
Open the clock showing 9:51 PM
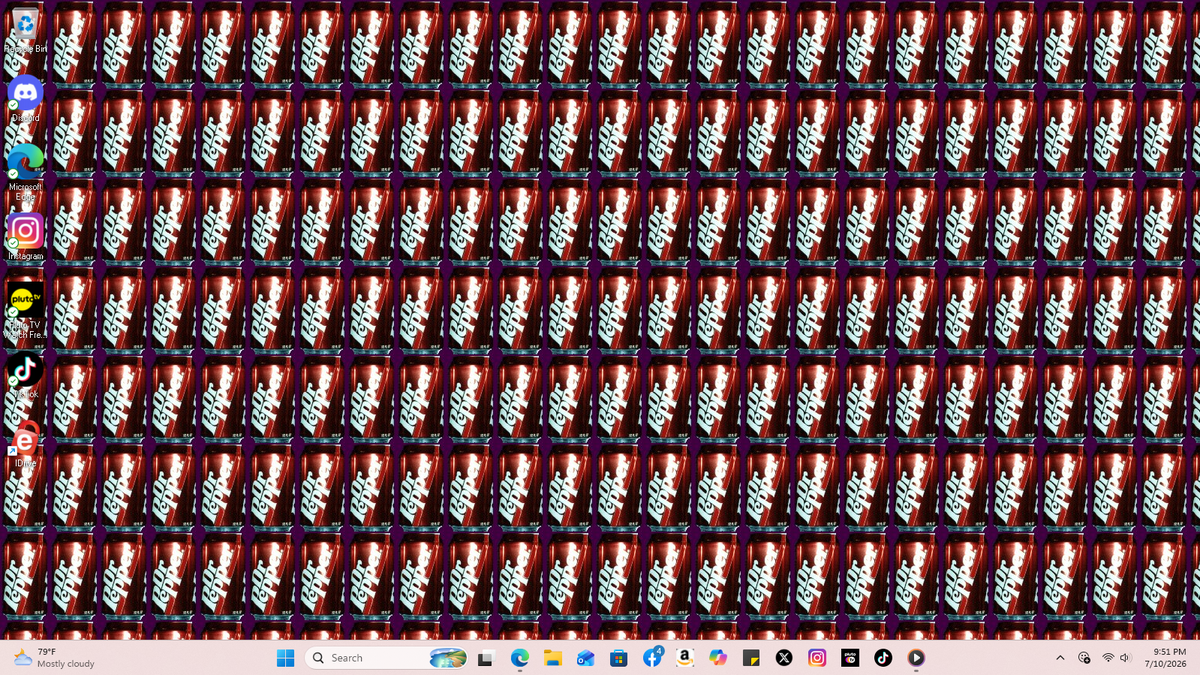[1165, 658]
